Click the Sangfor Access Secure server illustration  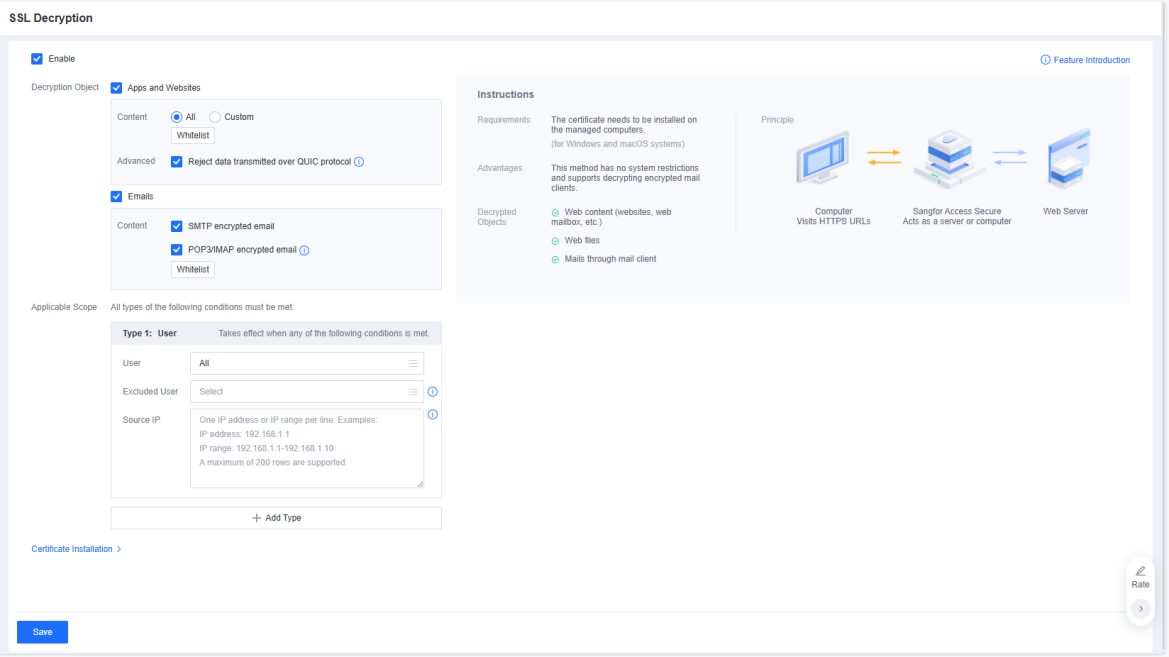tap(948, 159)
